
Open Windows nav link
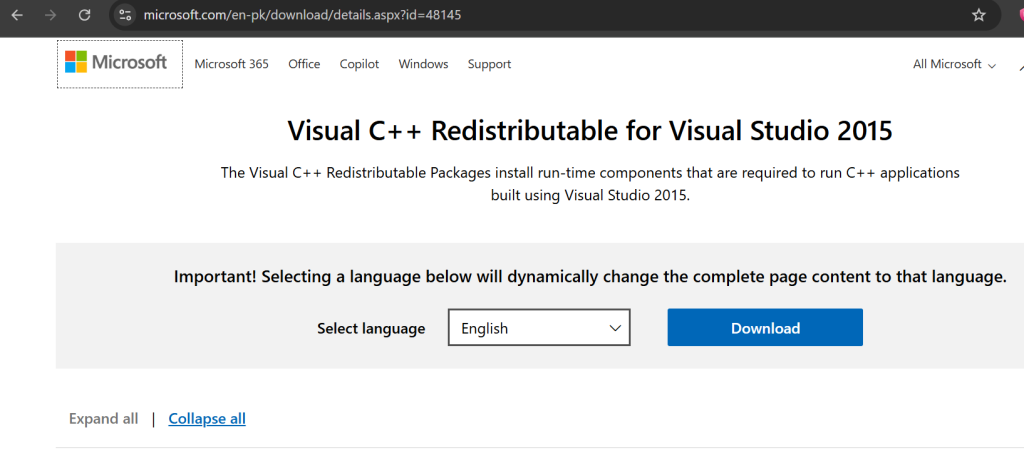click(x=423, y=64)
